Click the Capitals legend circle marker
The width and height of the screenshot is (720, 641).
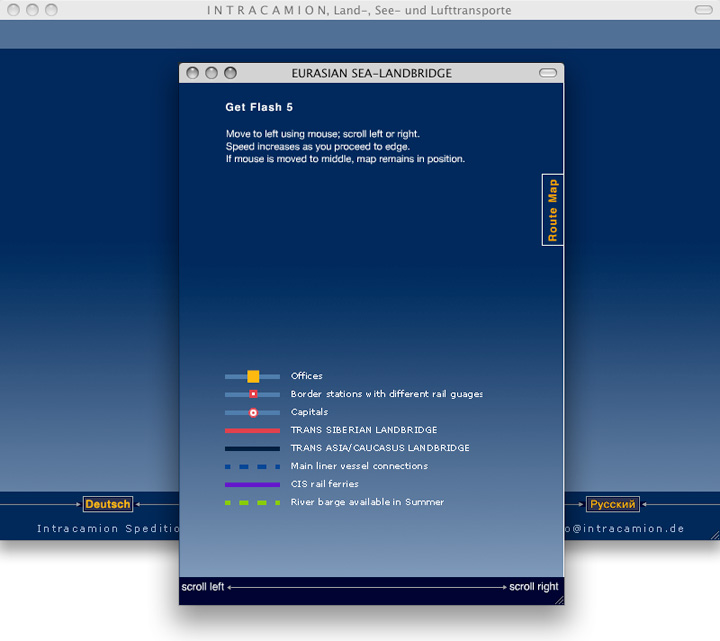click(253, 412)
